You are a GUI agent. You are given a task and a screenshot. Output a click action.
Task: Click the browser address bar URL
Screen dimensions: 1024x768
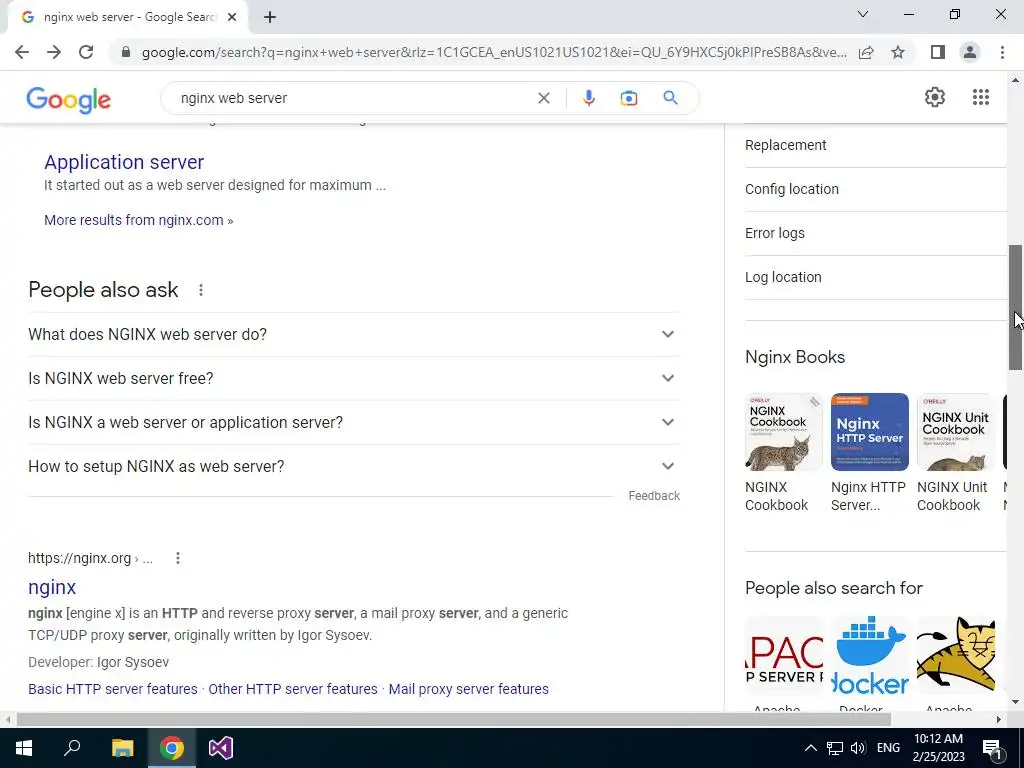494,52
